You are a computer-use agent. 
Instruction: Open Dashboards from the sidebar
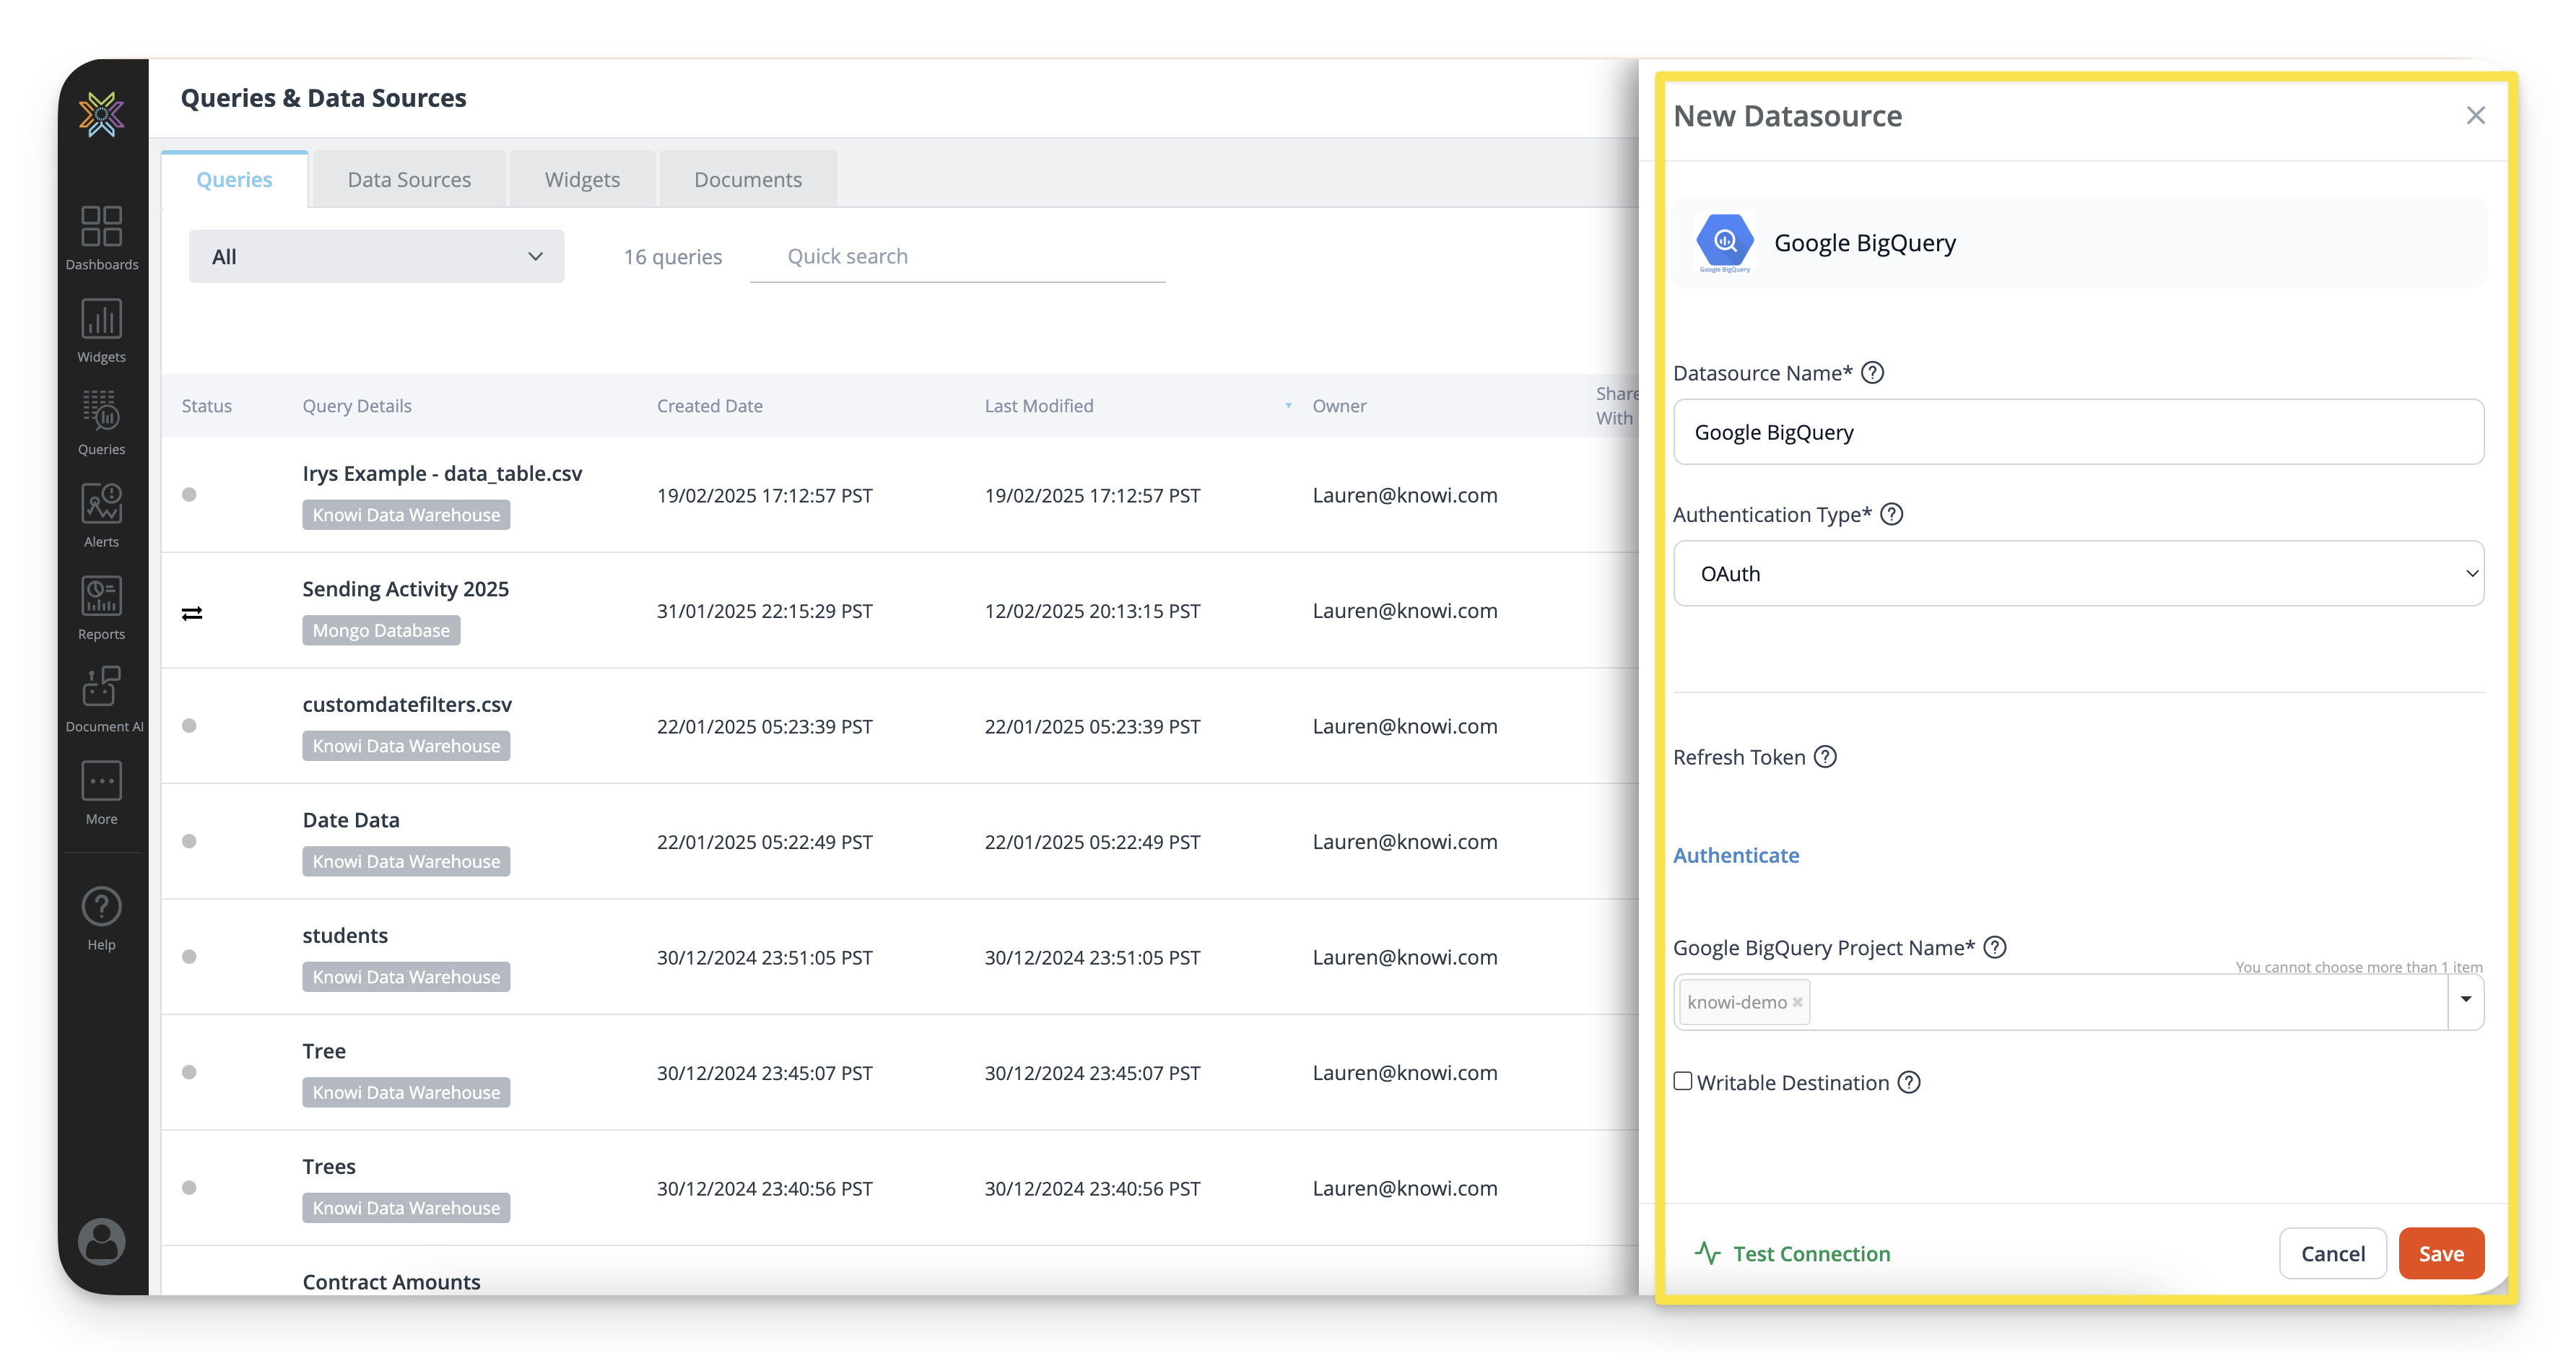[x=101, y=238]
